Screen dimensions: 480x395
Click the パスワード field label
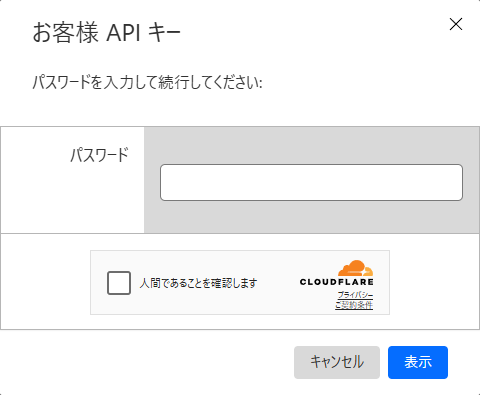click(99, 155)
